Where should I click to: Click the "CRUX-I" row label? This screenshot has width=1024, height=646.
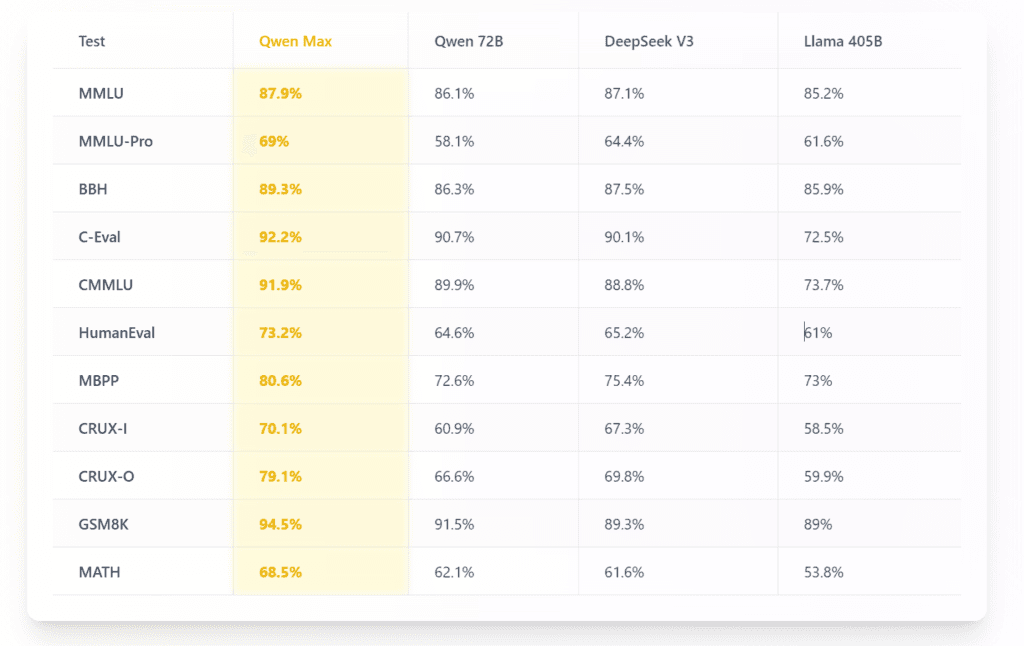103,428
